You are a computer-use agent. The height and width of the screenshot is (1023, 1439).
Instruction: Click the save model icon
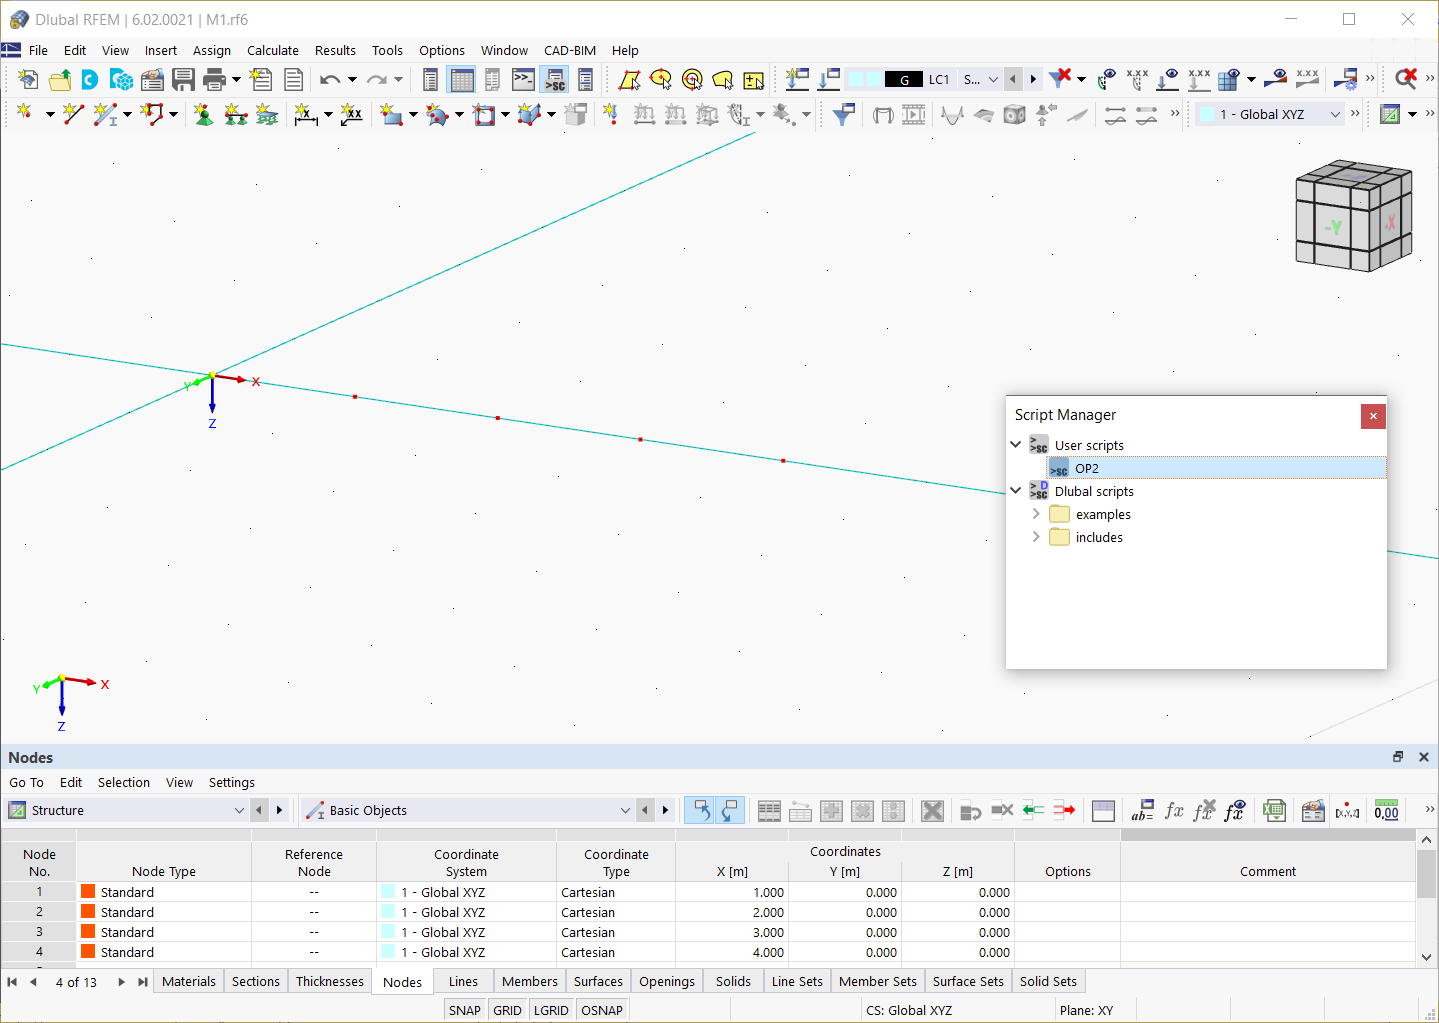point(184,79)
